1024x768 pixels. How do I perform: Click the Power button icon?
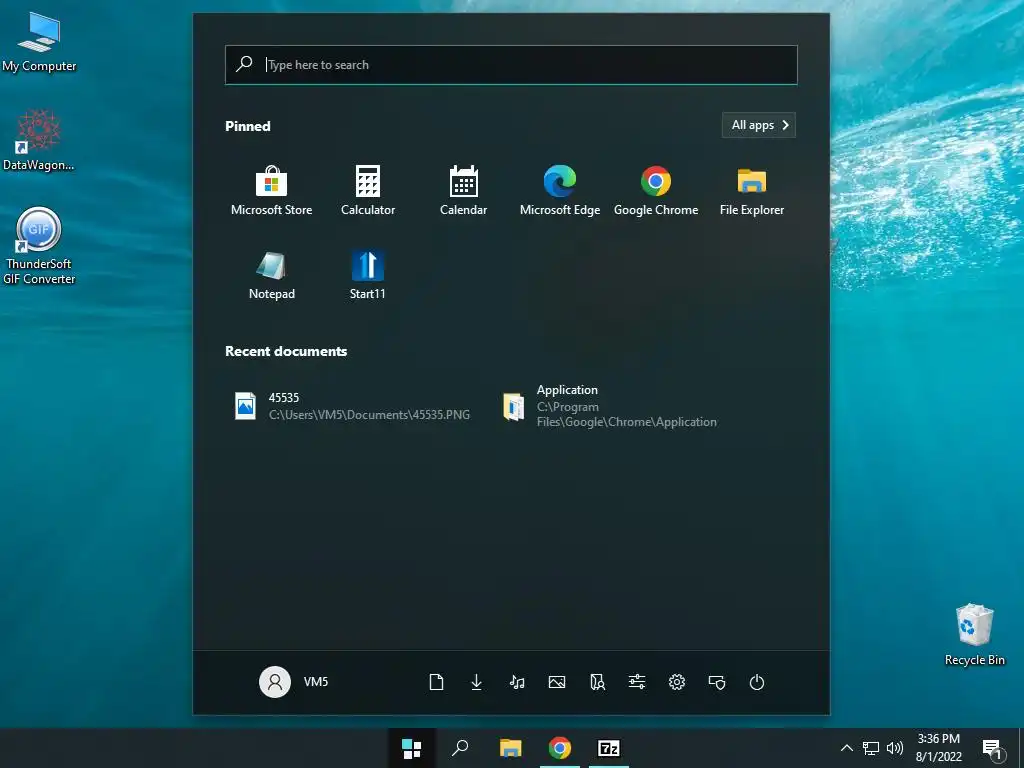757,682
